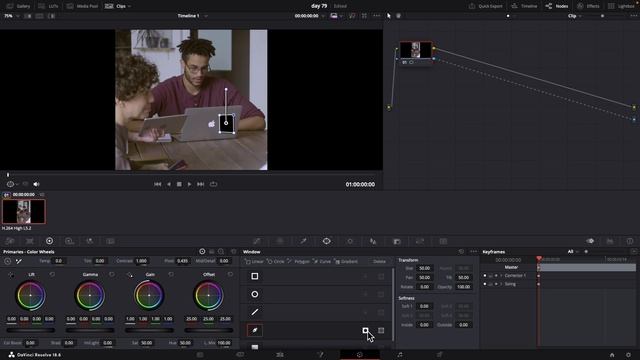The width and height of the screenshot is (640, 360).
Task: Pick white point for Gain
Action: [129, 275]
